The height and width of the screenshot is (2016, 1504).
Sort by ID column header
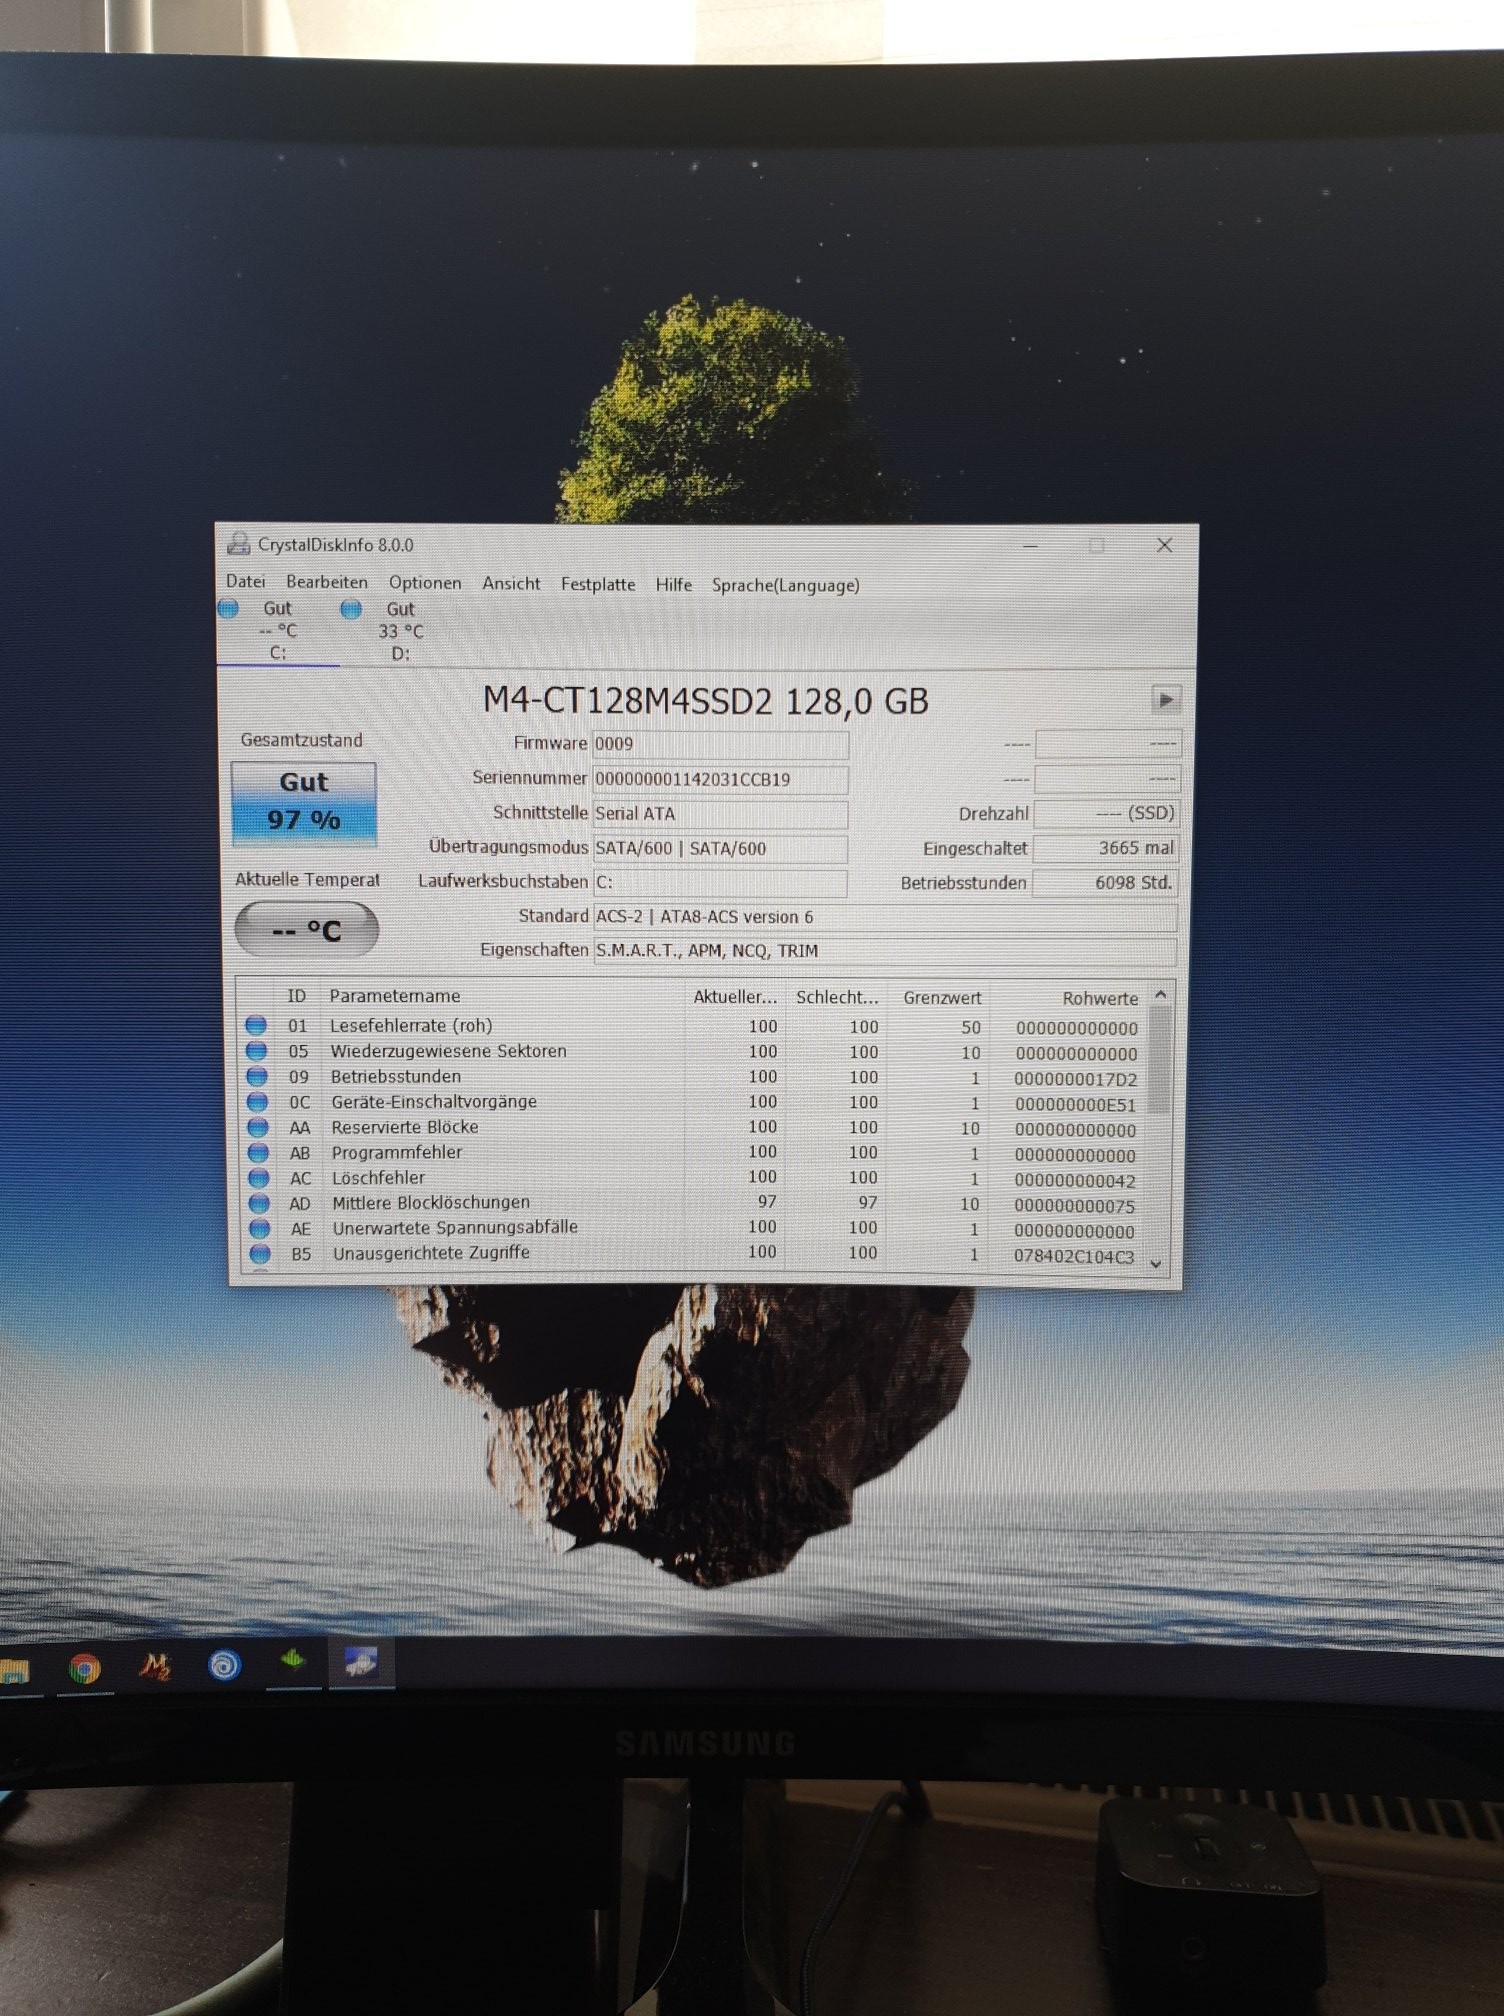[x=297, y=996]
